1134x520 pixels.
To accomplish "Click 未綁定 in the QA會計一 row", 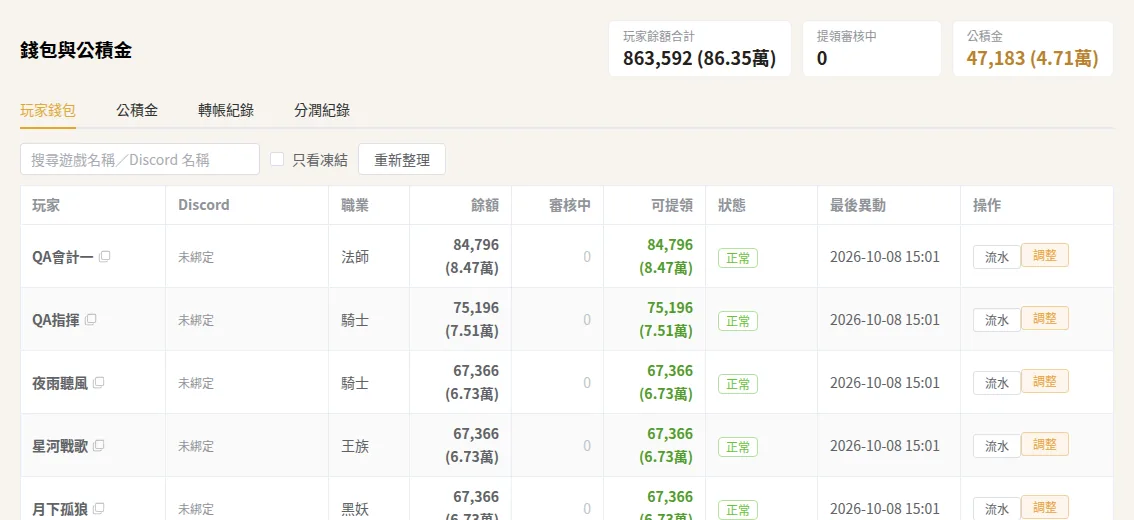I will pos(196,257).
